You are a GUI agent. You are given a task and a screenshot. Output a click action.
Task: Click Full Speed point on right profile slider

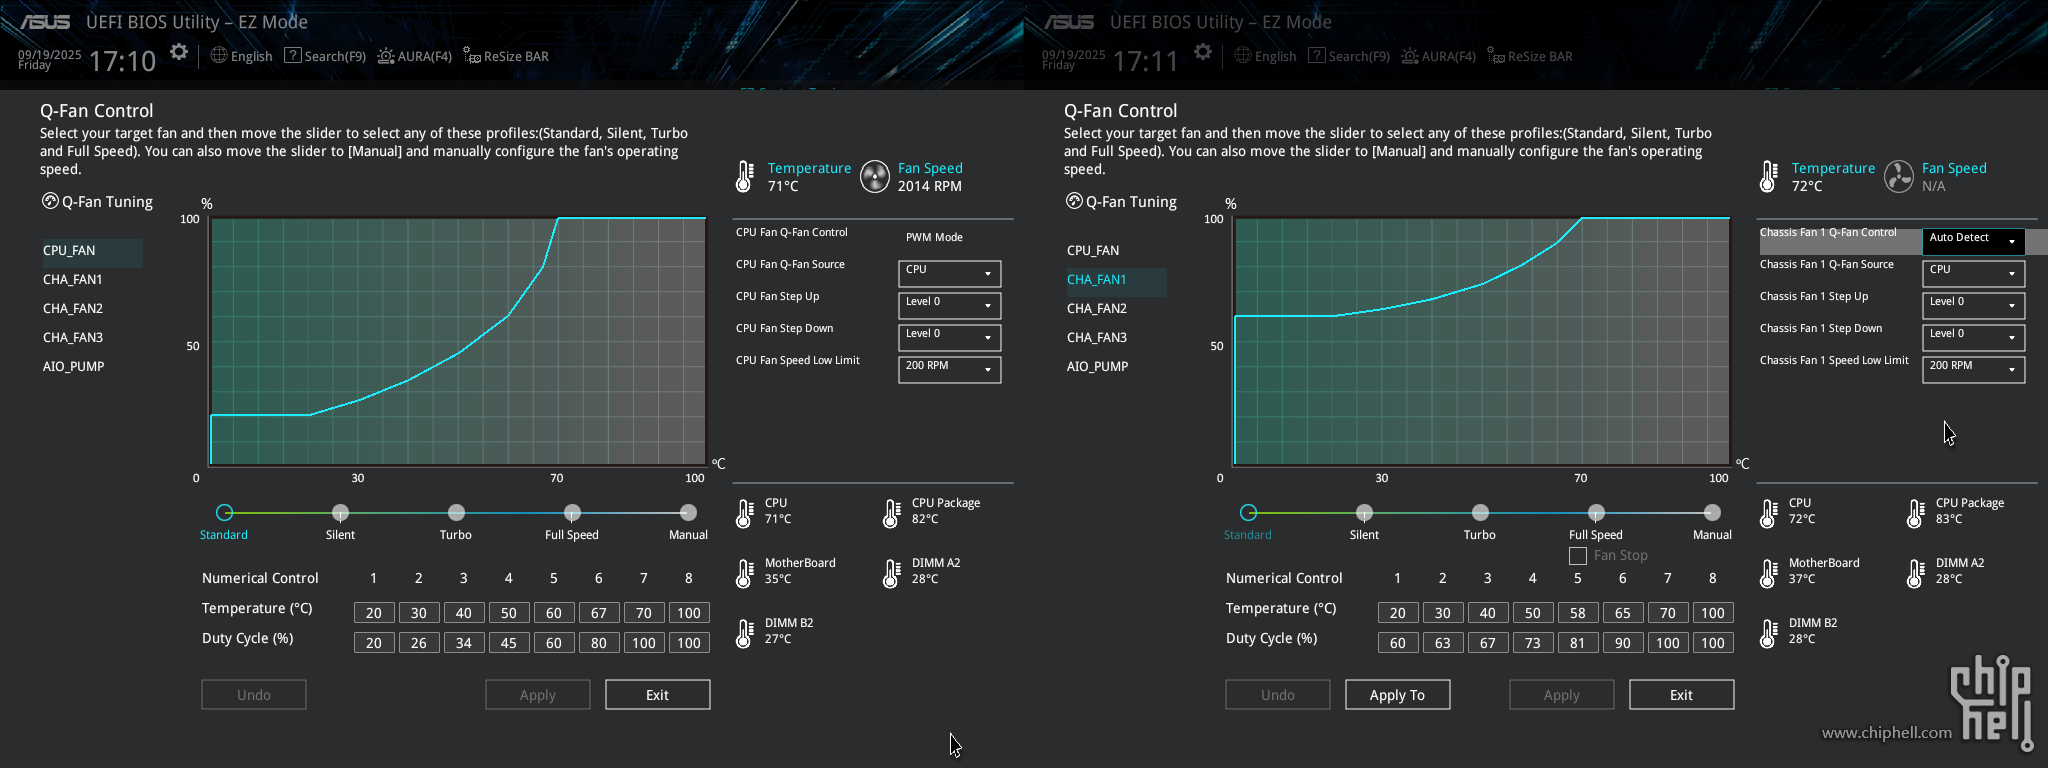pos(1596,513)
